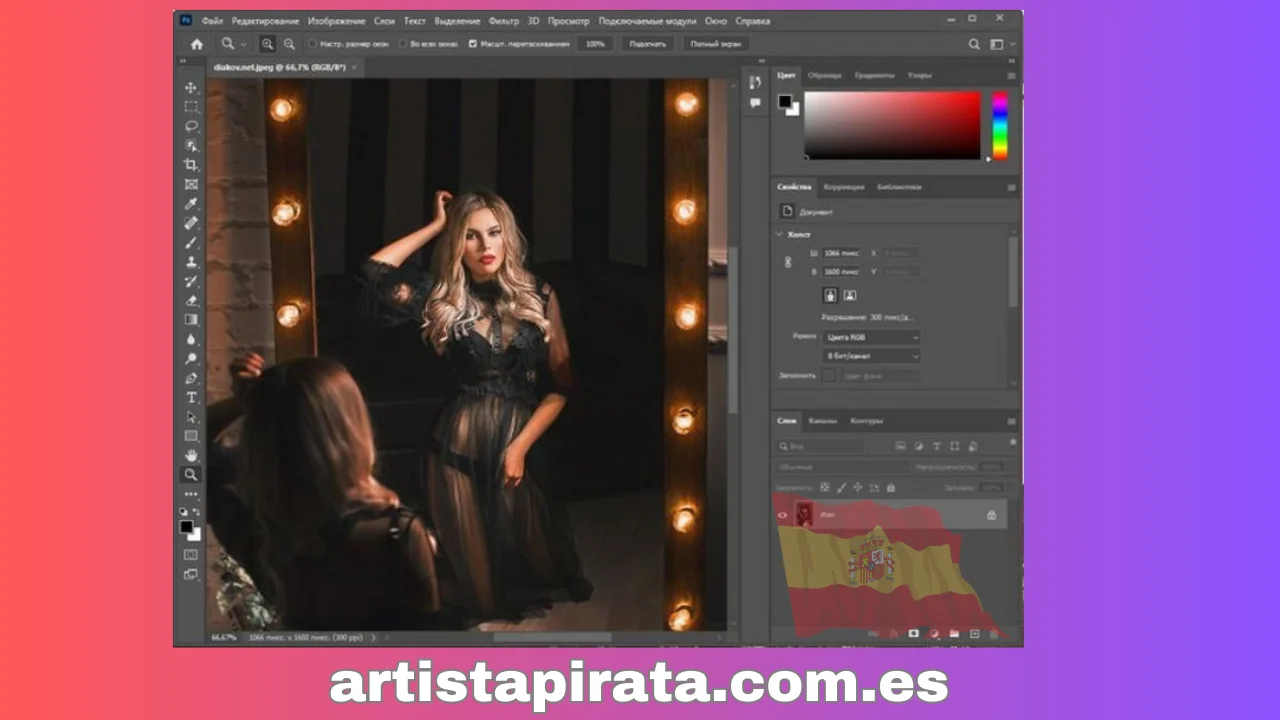
Task: Hide the Фон layer via eye icon
Action: click(x=783, y=515)
